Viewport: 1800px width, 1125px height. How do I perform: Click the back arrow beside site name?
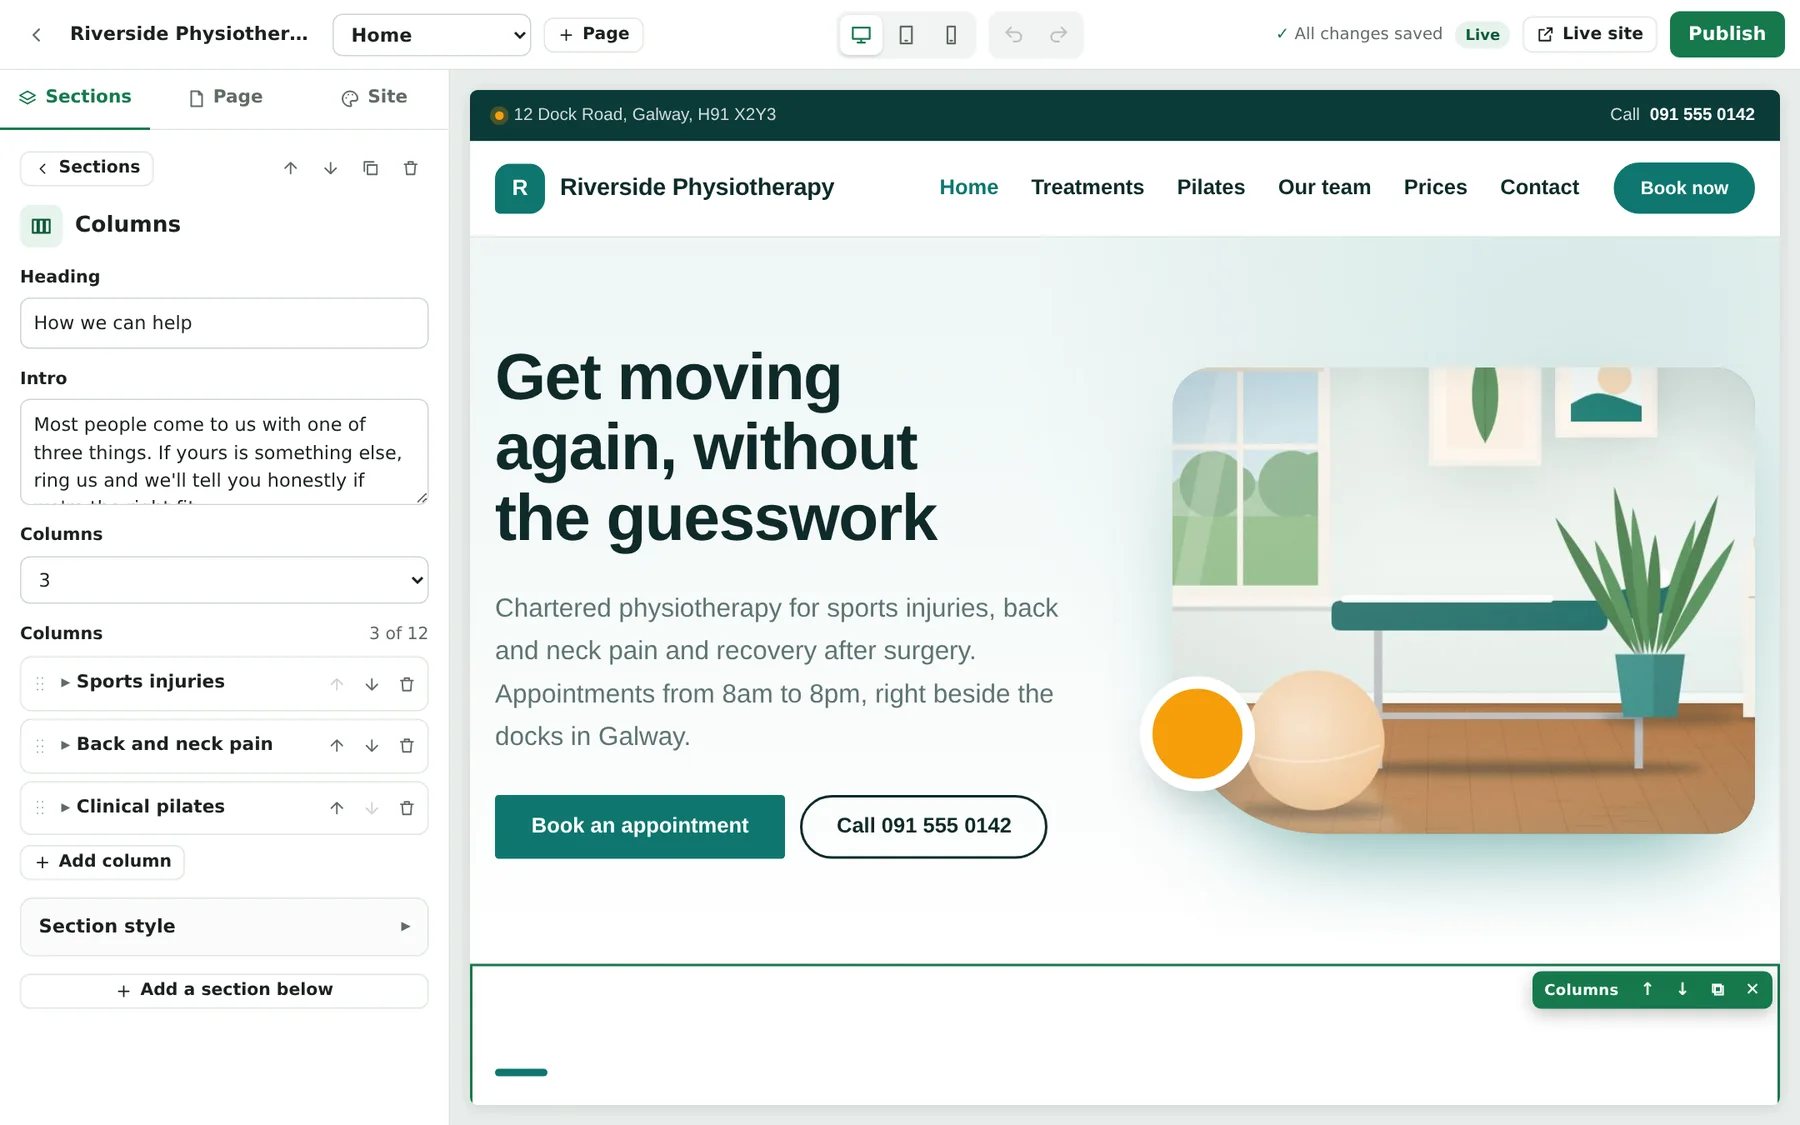click(36, 35)
